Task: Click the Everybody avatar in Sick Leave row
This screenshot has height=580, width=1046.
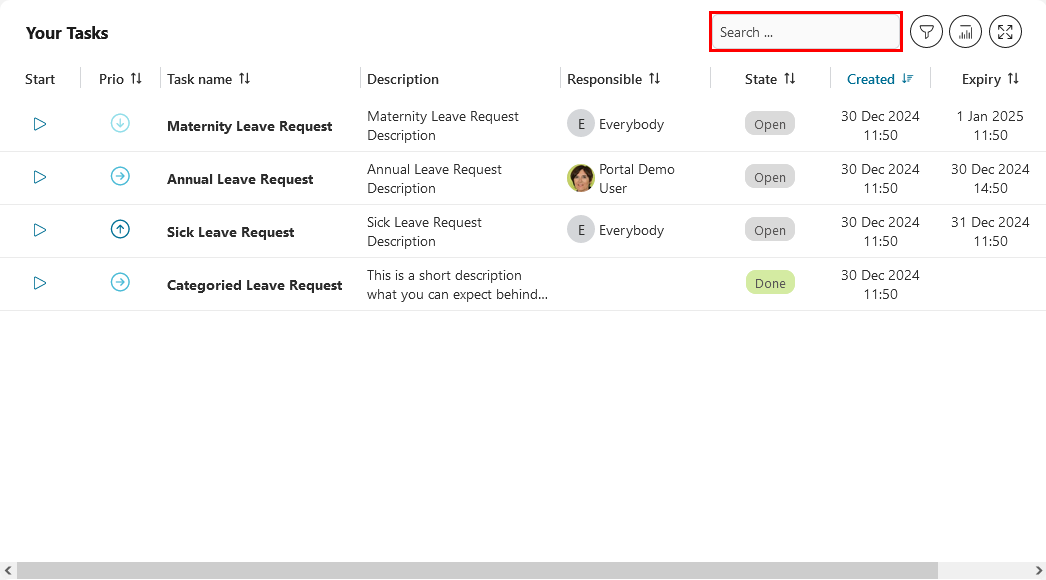Action: pyautogui.click(x=581, y=230)
